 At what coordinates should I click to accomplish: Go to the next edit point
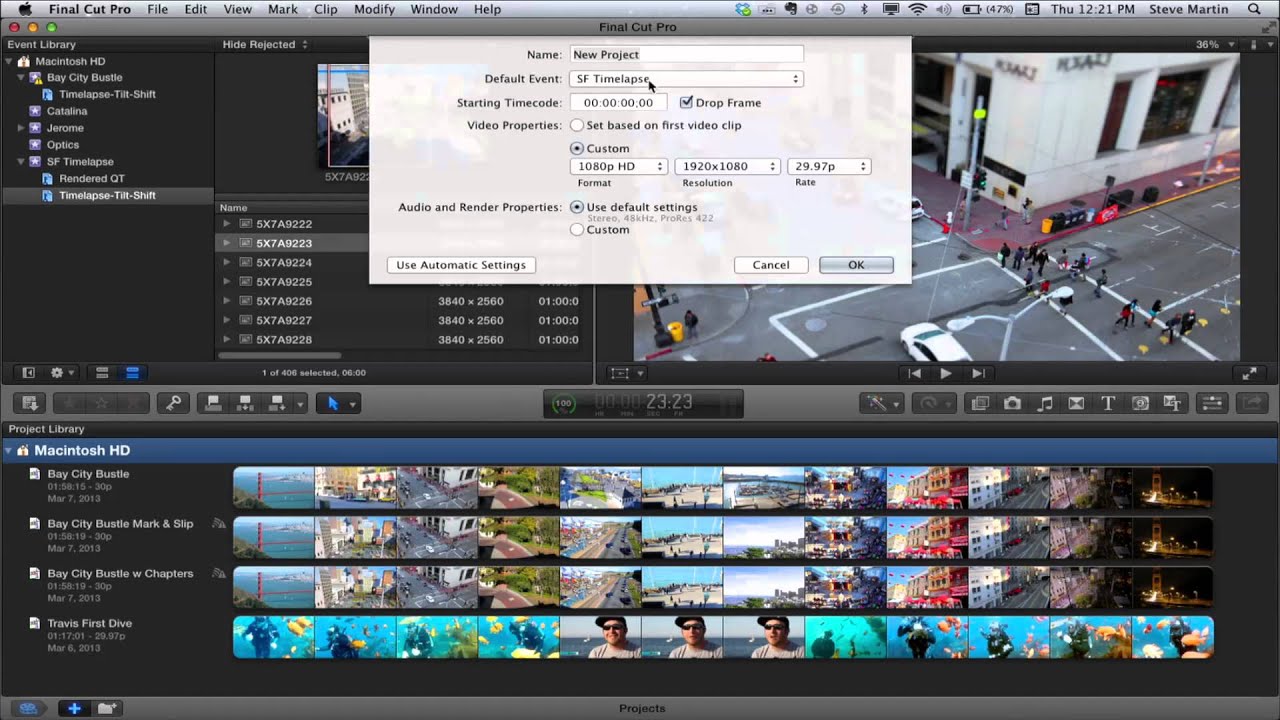[979, 373]
